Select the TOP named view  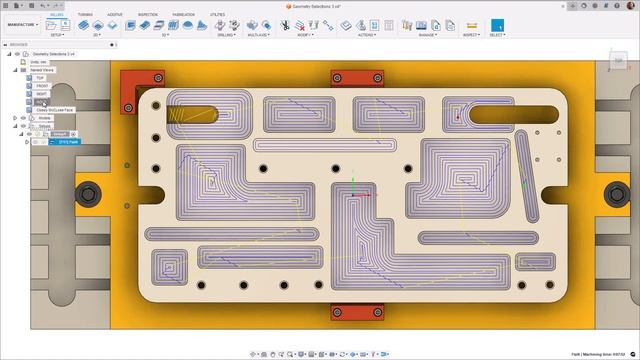[40, 78]
